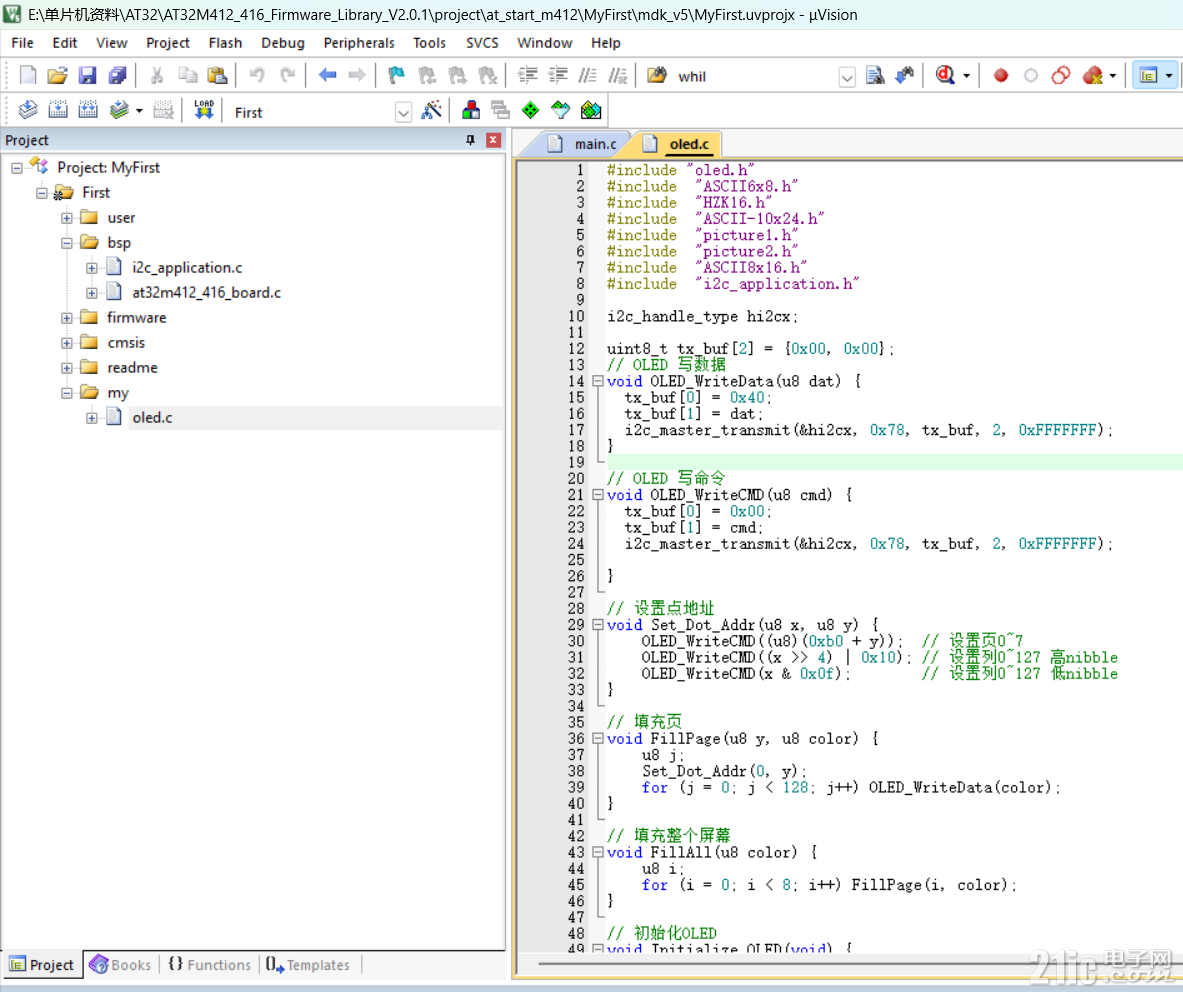
Task: Disable all breakpoints
Action: click(1061, 75)
